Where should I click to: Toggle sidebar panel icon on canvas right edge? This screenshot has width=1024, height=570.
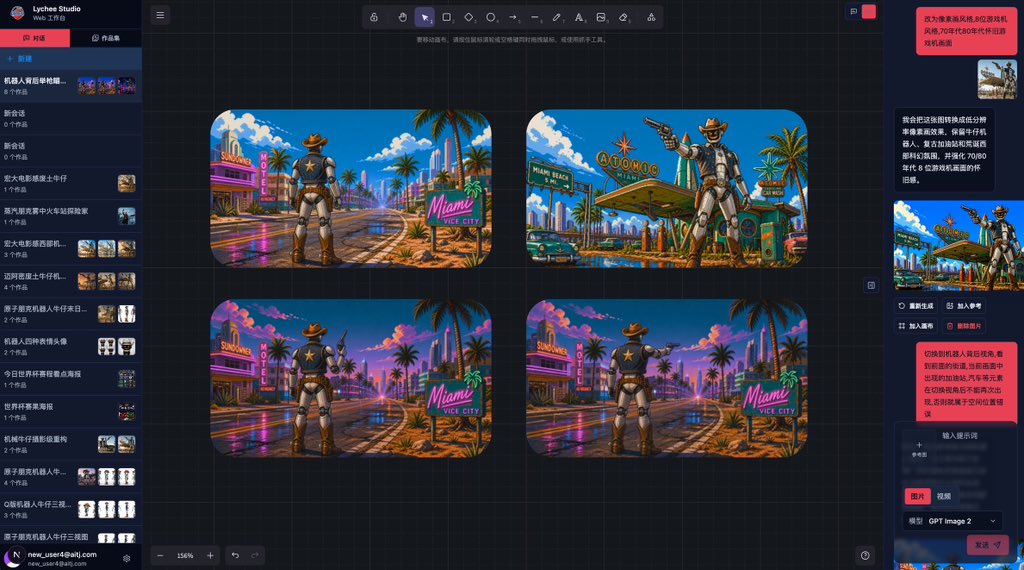871,285
